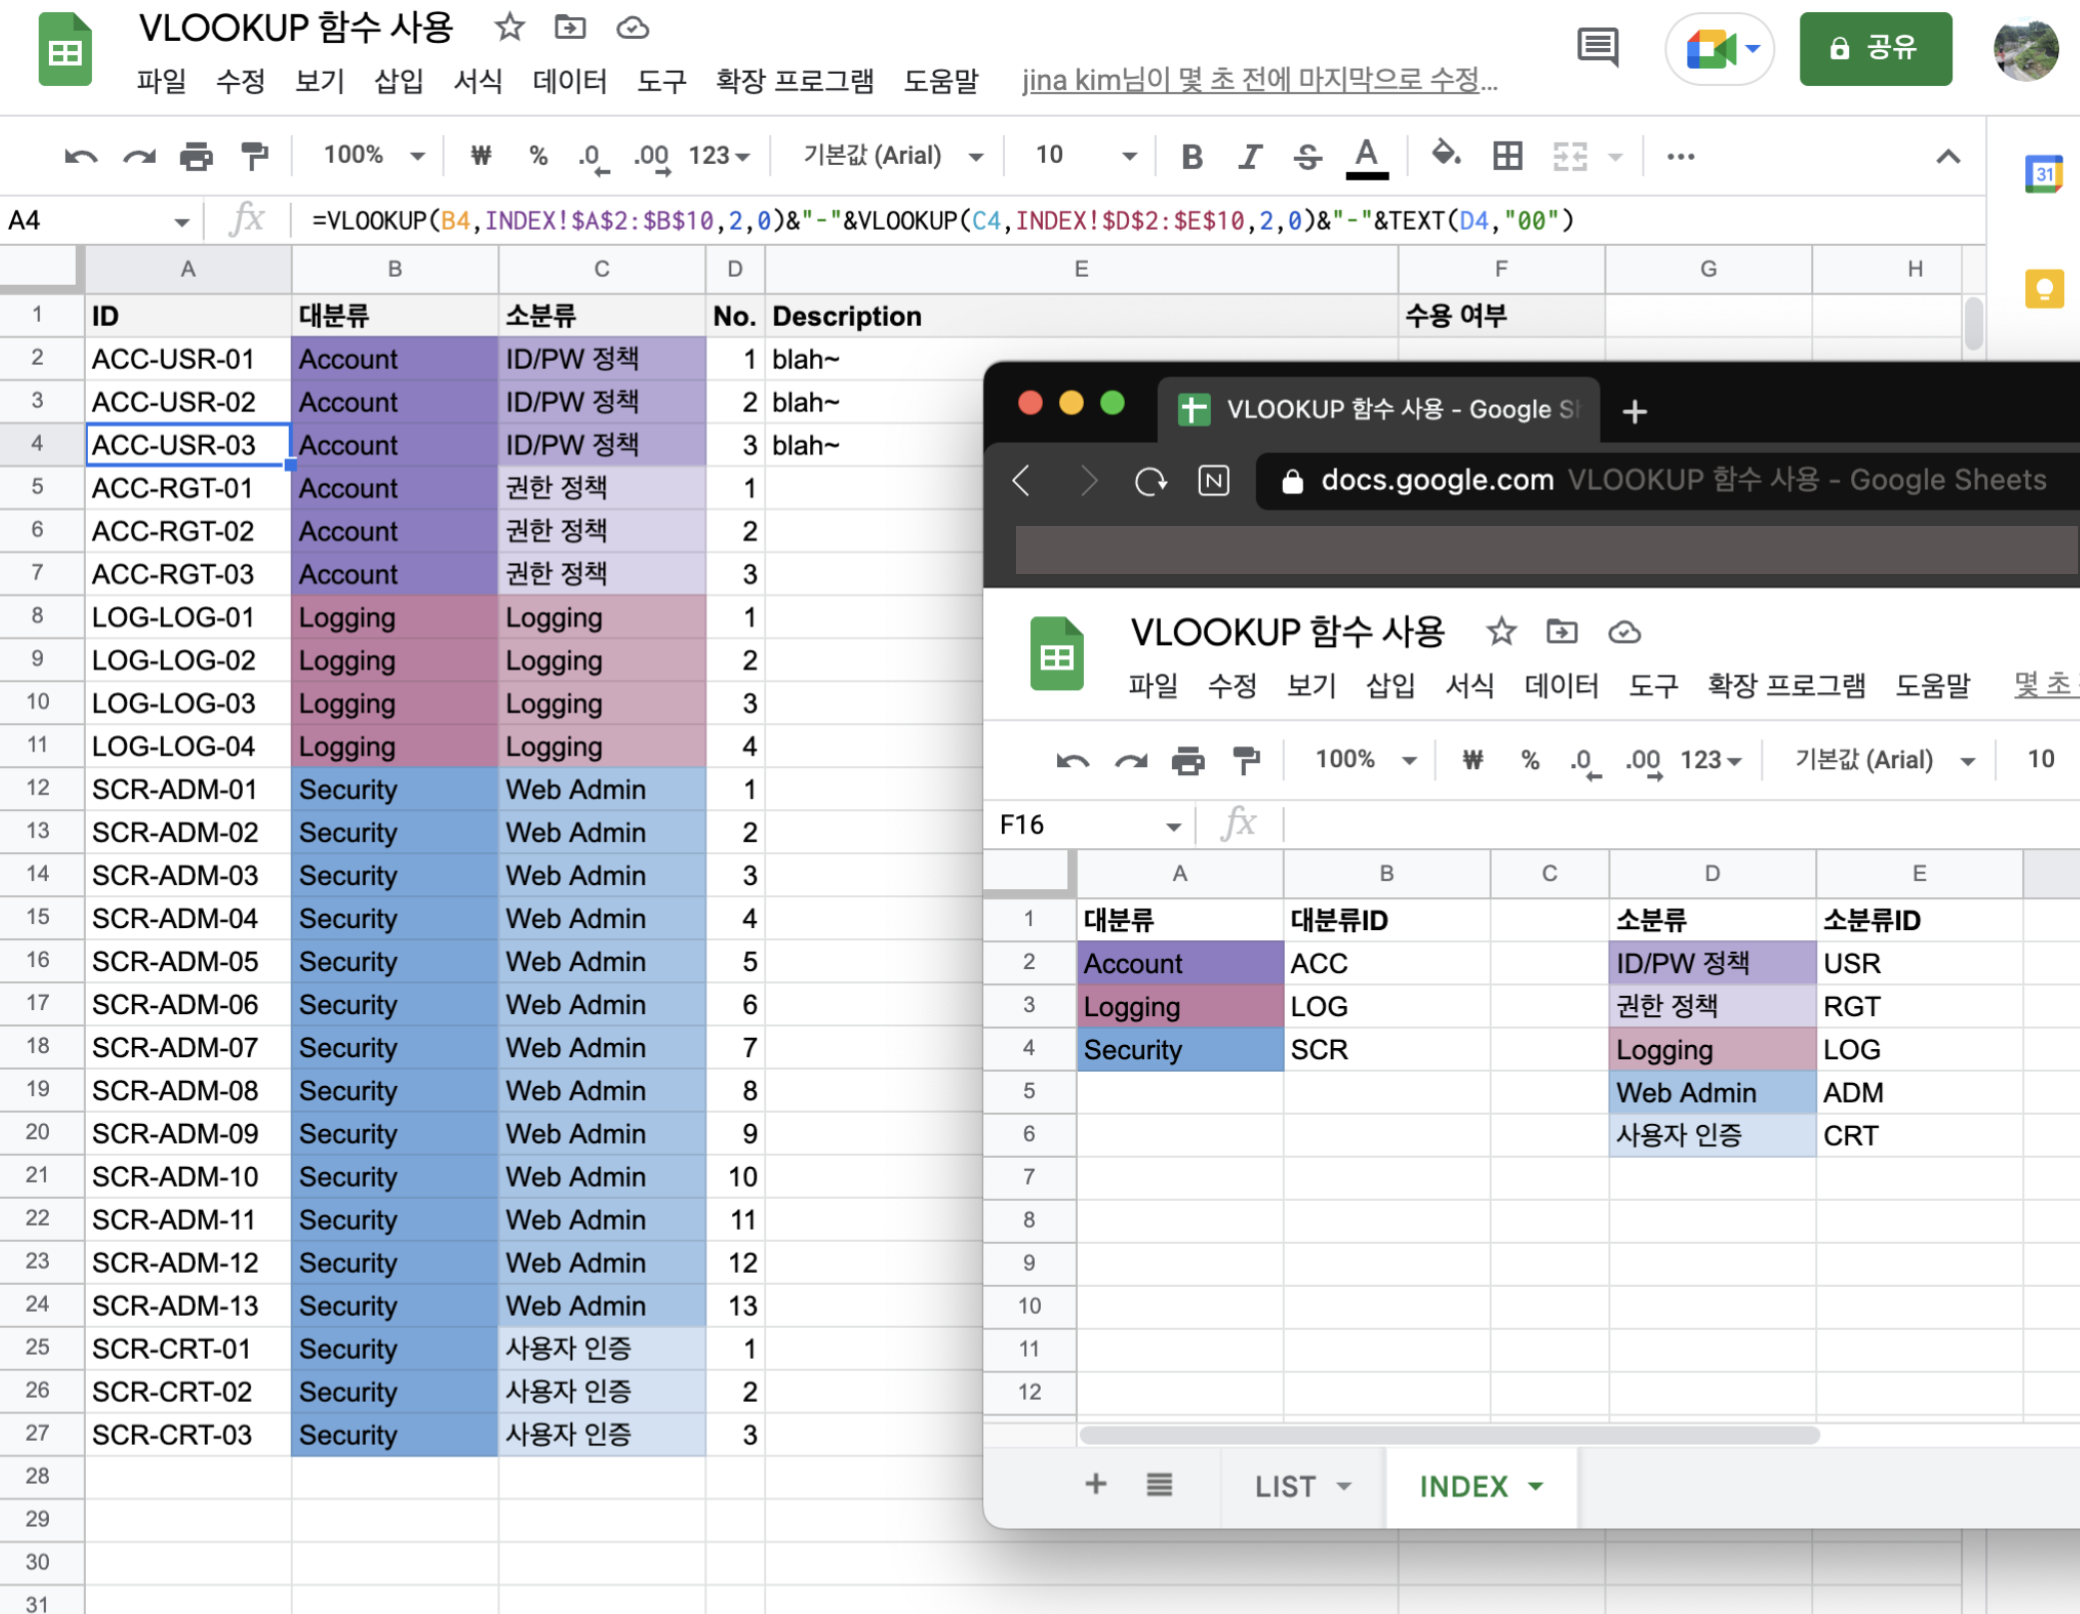Image resolution: width=2080 pixels, height=1614 pixels.
Task: Star the VLOOKUP document title
Action: pyautogui.click(x=509, y=28)
